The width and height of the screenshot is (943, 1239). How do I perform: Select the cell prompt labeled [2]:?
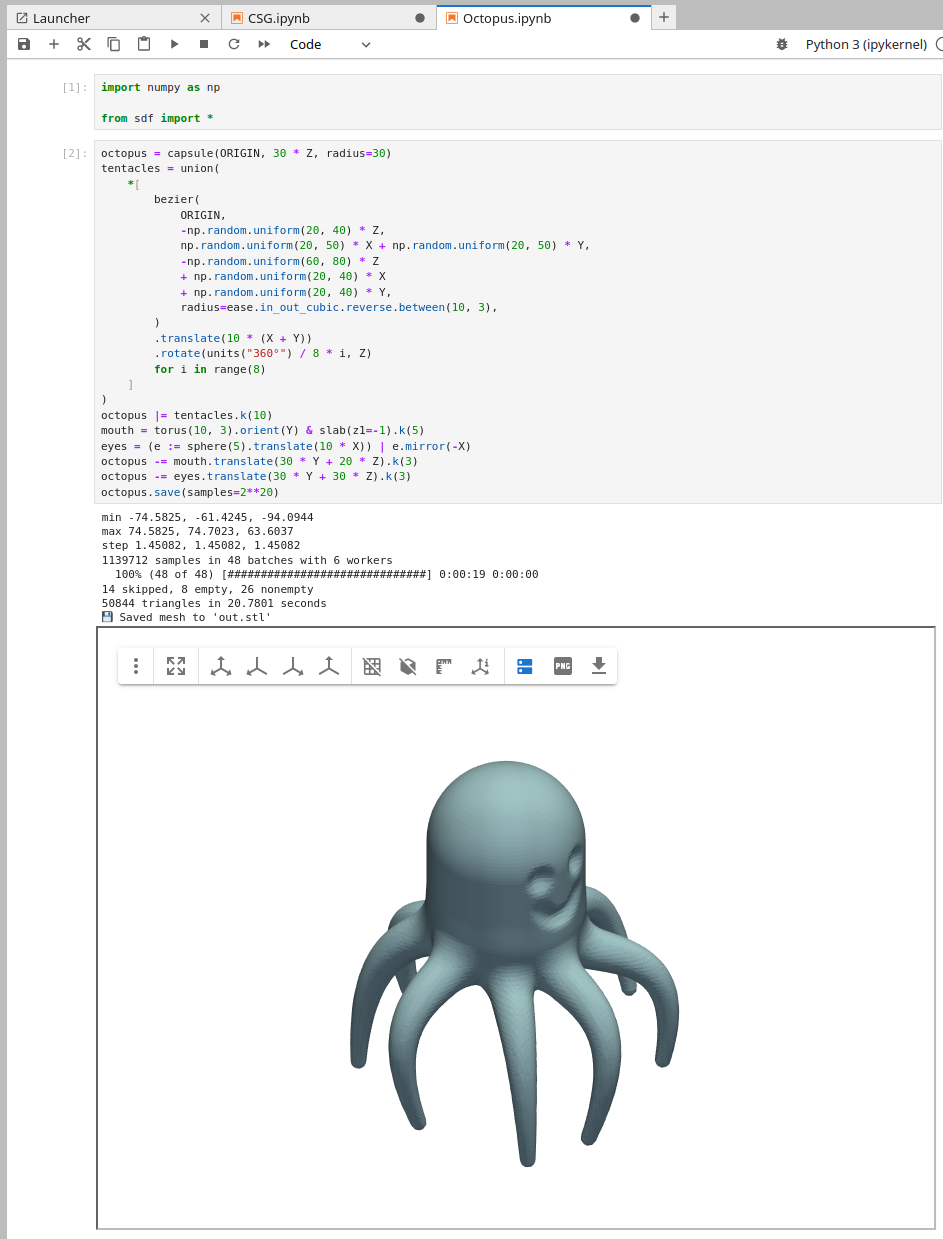pos(74,154)
